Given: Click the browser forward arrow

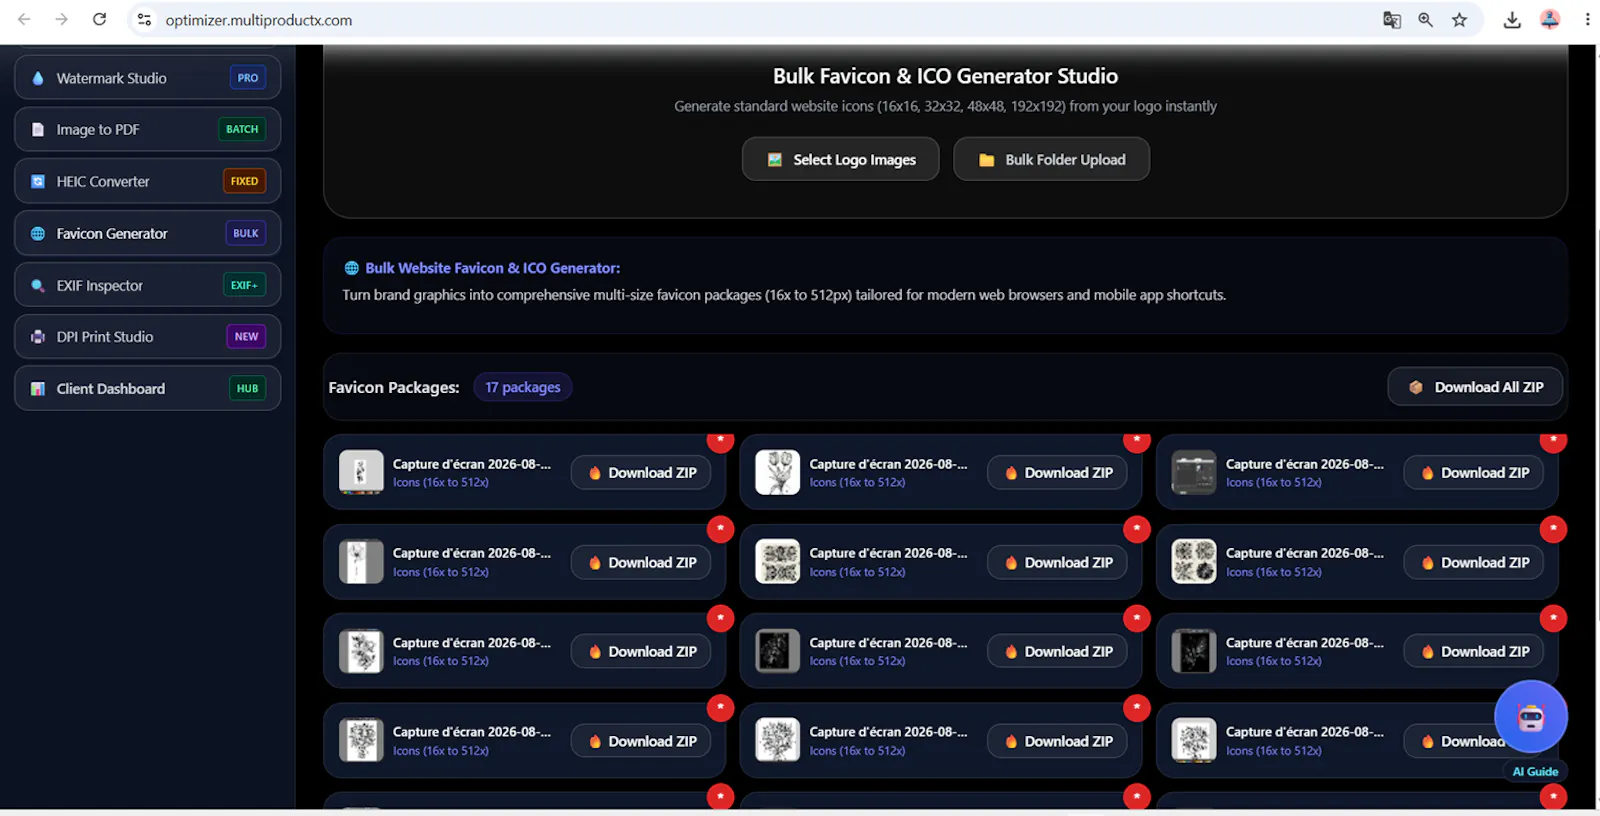Looking at the screenshot, I should click(x=61, y=19).
